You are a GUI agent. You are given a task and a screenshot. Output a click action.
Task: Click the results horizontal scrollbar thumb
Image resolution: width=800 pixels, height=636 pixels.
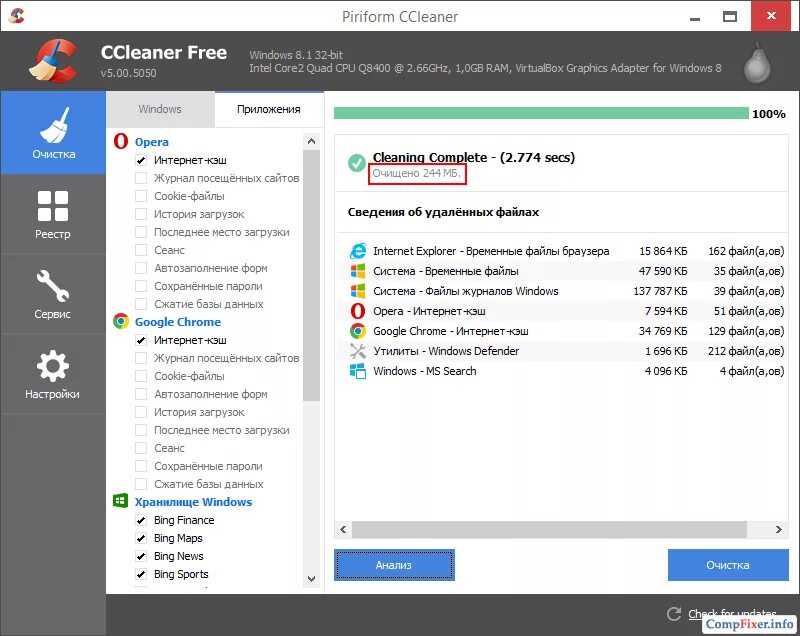coord(549,529)
